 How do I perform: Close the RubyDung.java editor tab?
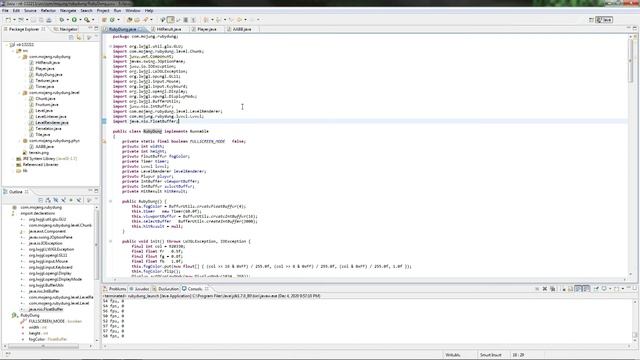(141, 29)
